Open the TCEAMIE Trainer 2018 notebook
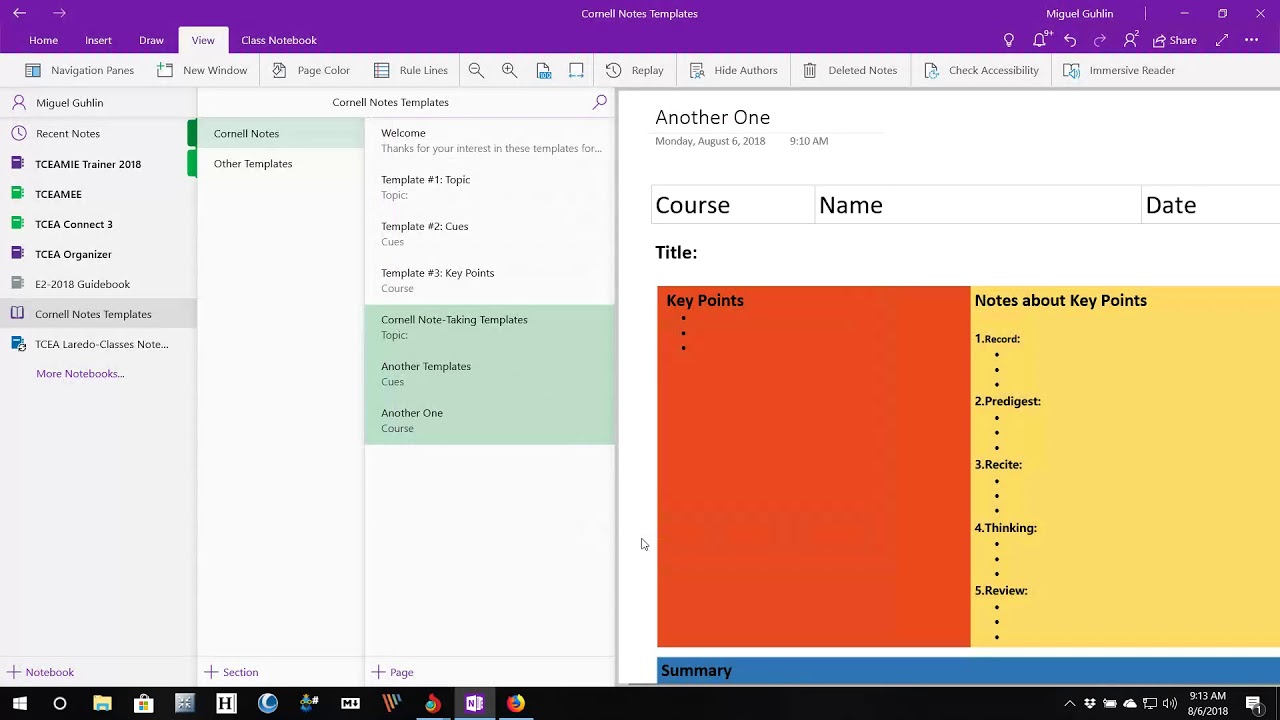1280x720 pixels. click(98, 164)
